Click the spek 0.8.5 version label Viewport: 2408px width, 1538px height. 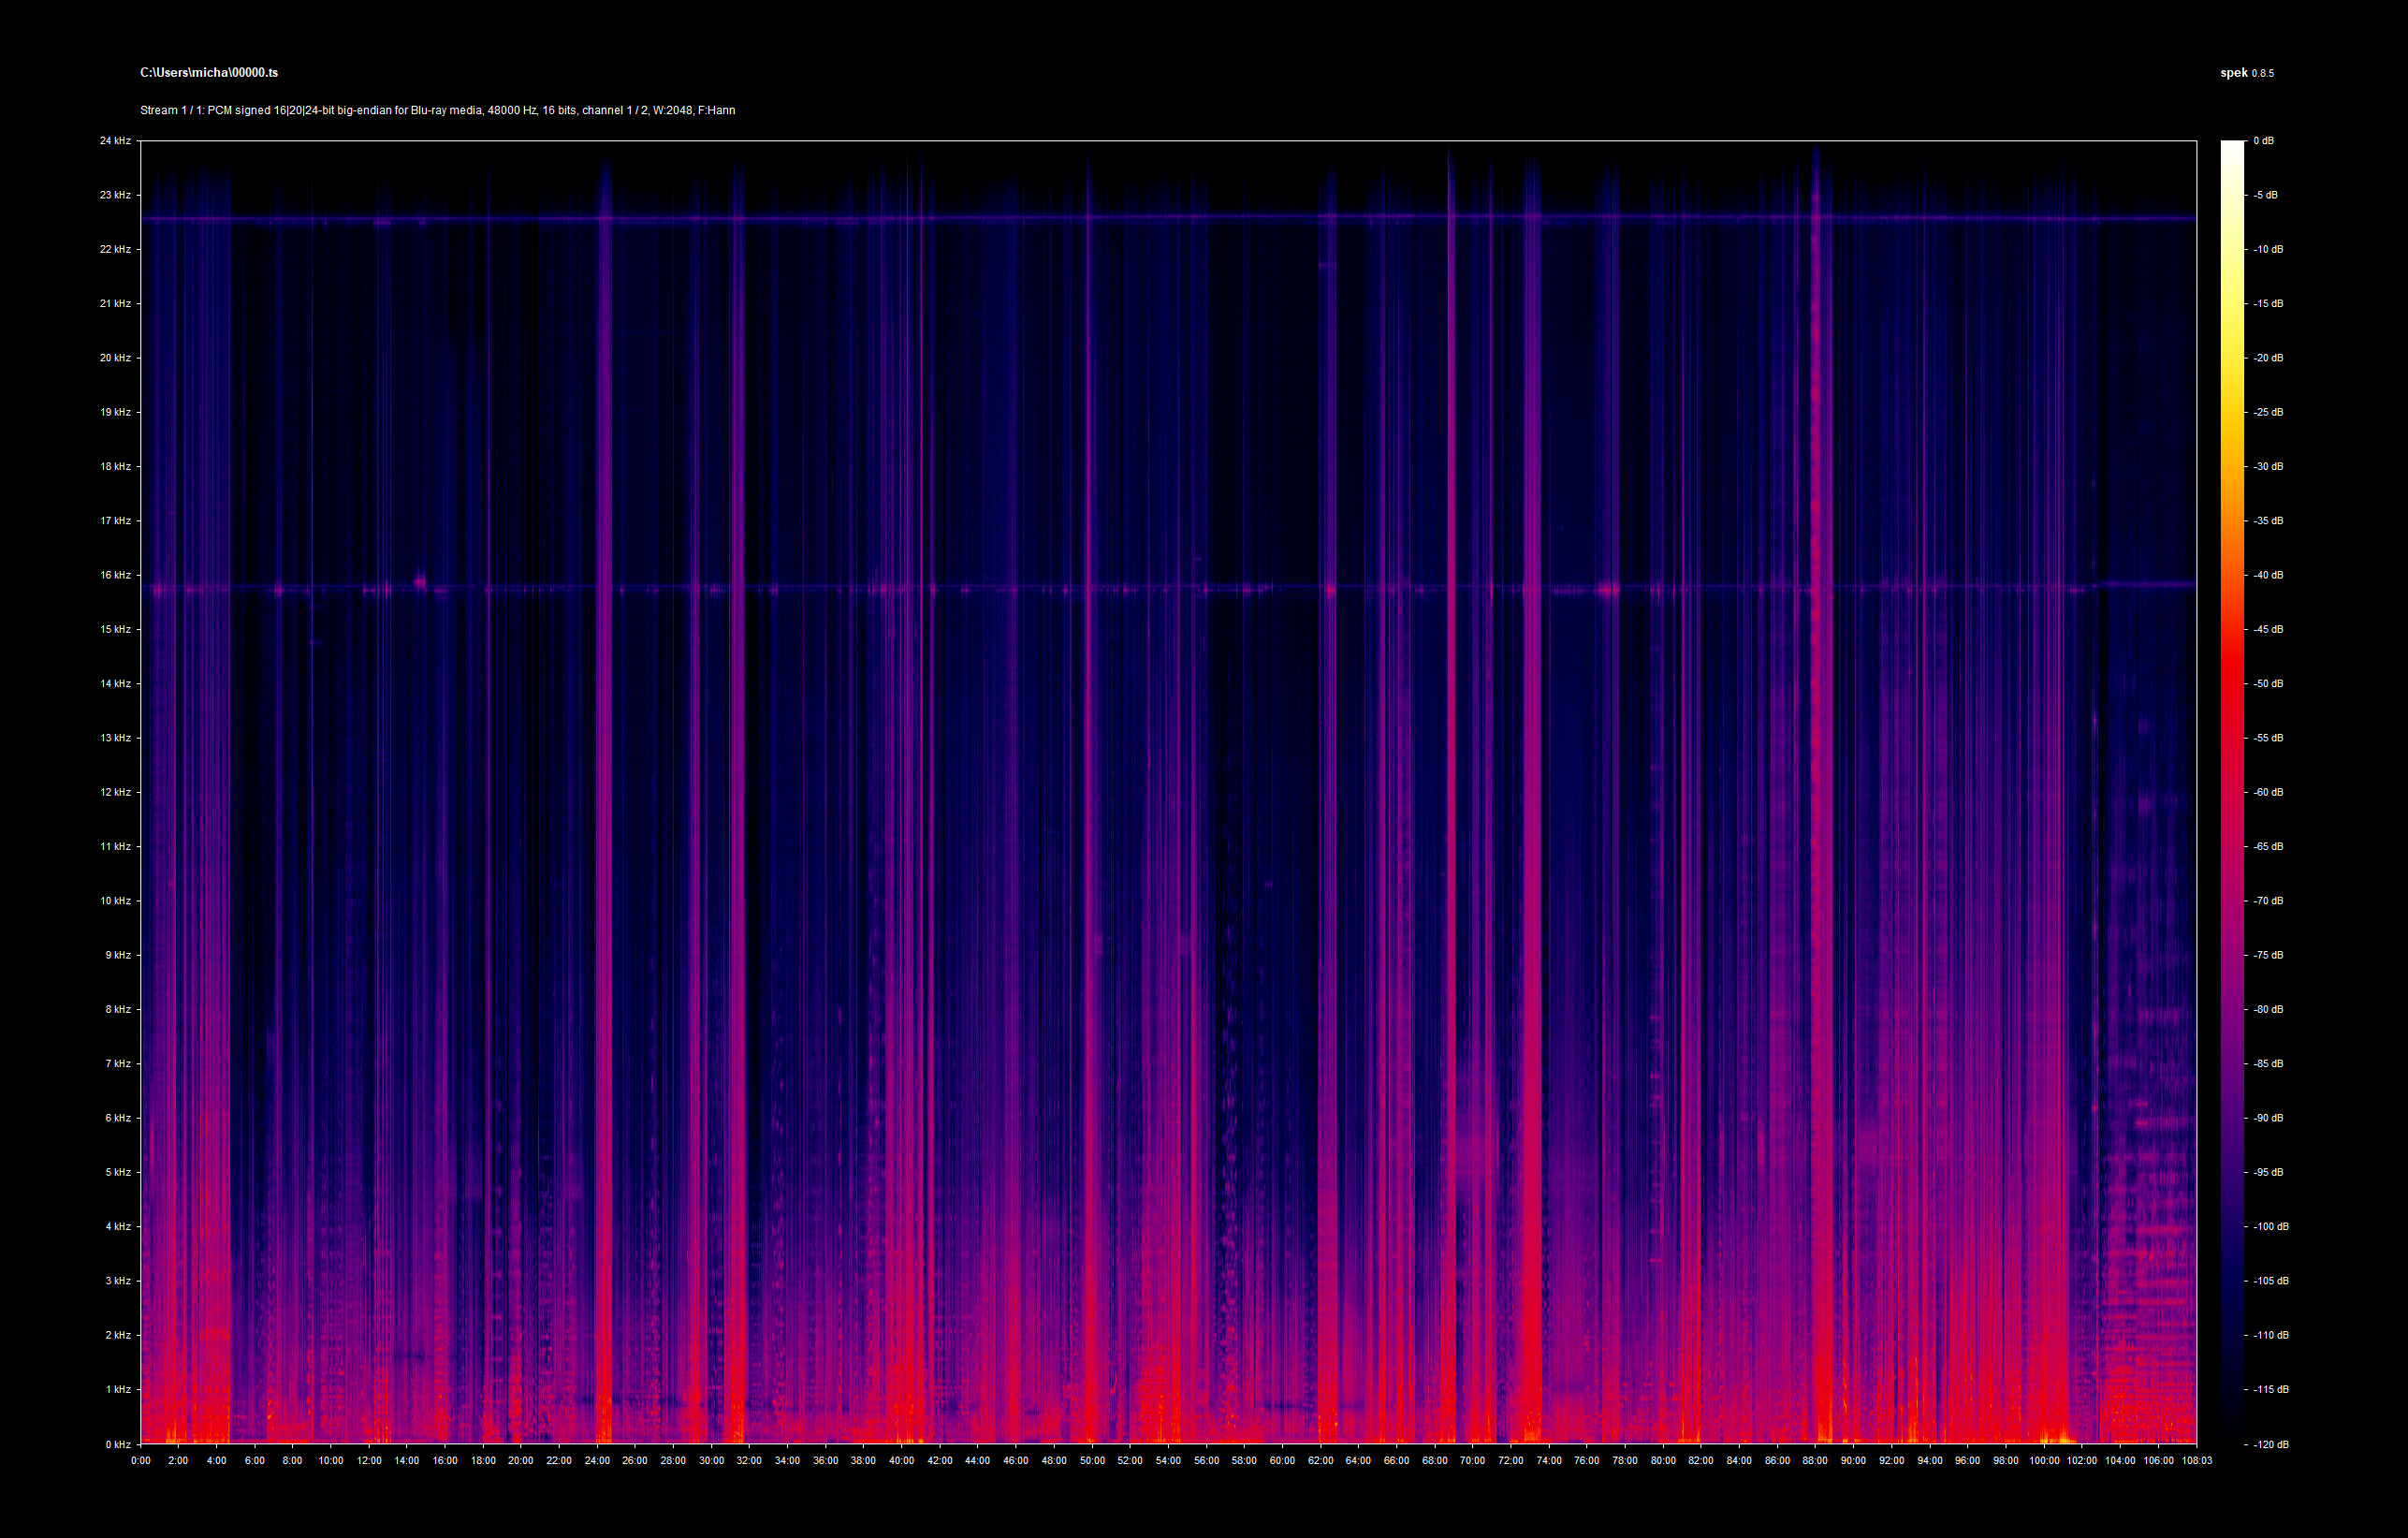click(x=2246, y=73)
